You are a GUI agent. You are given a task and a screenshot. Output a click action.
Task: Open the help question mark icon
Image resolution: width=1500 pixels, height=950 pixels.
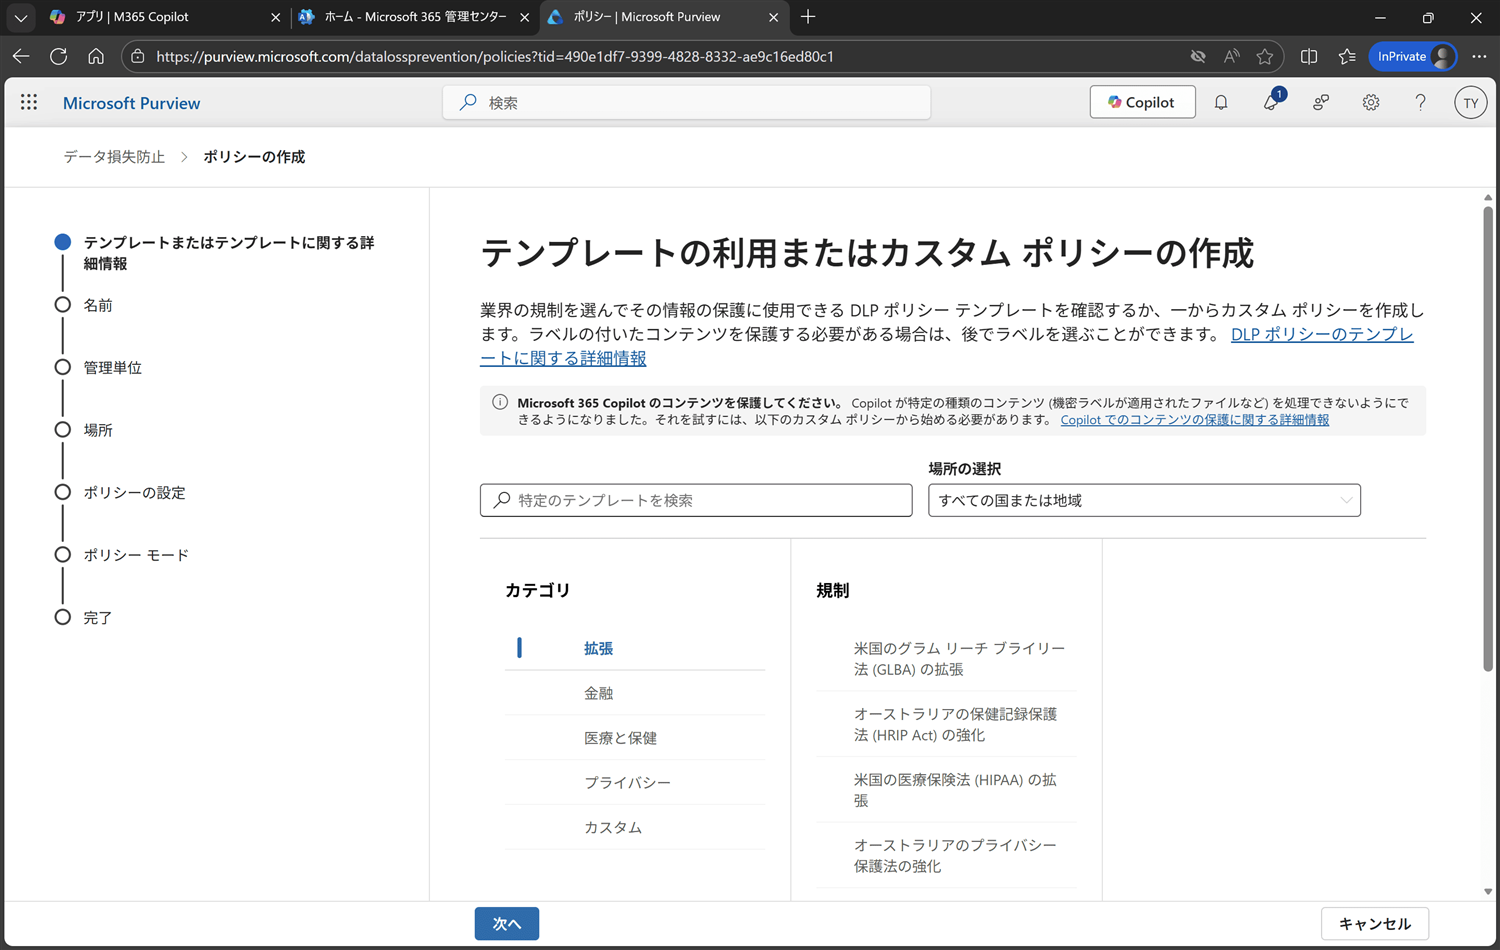tap(1420, 102)
